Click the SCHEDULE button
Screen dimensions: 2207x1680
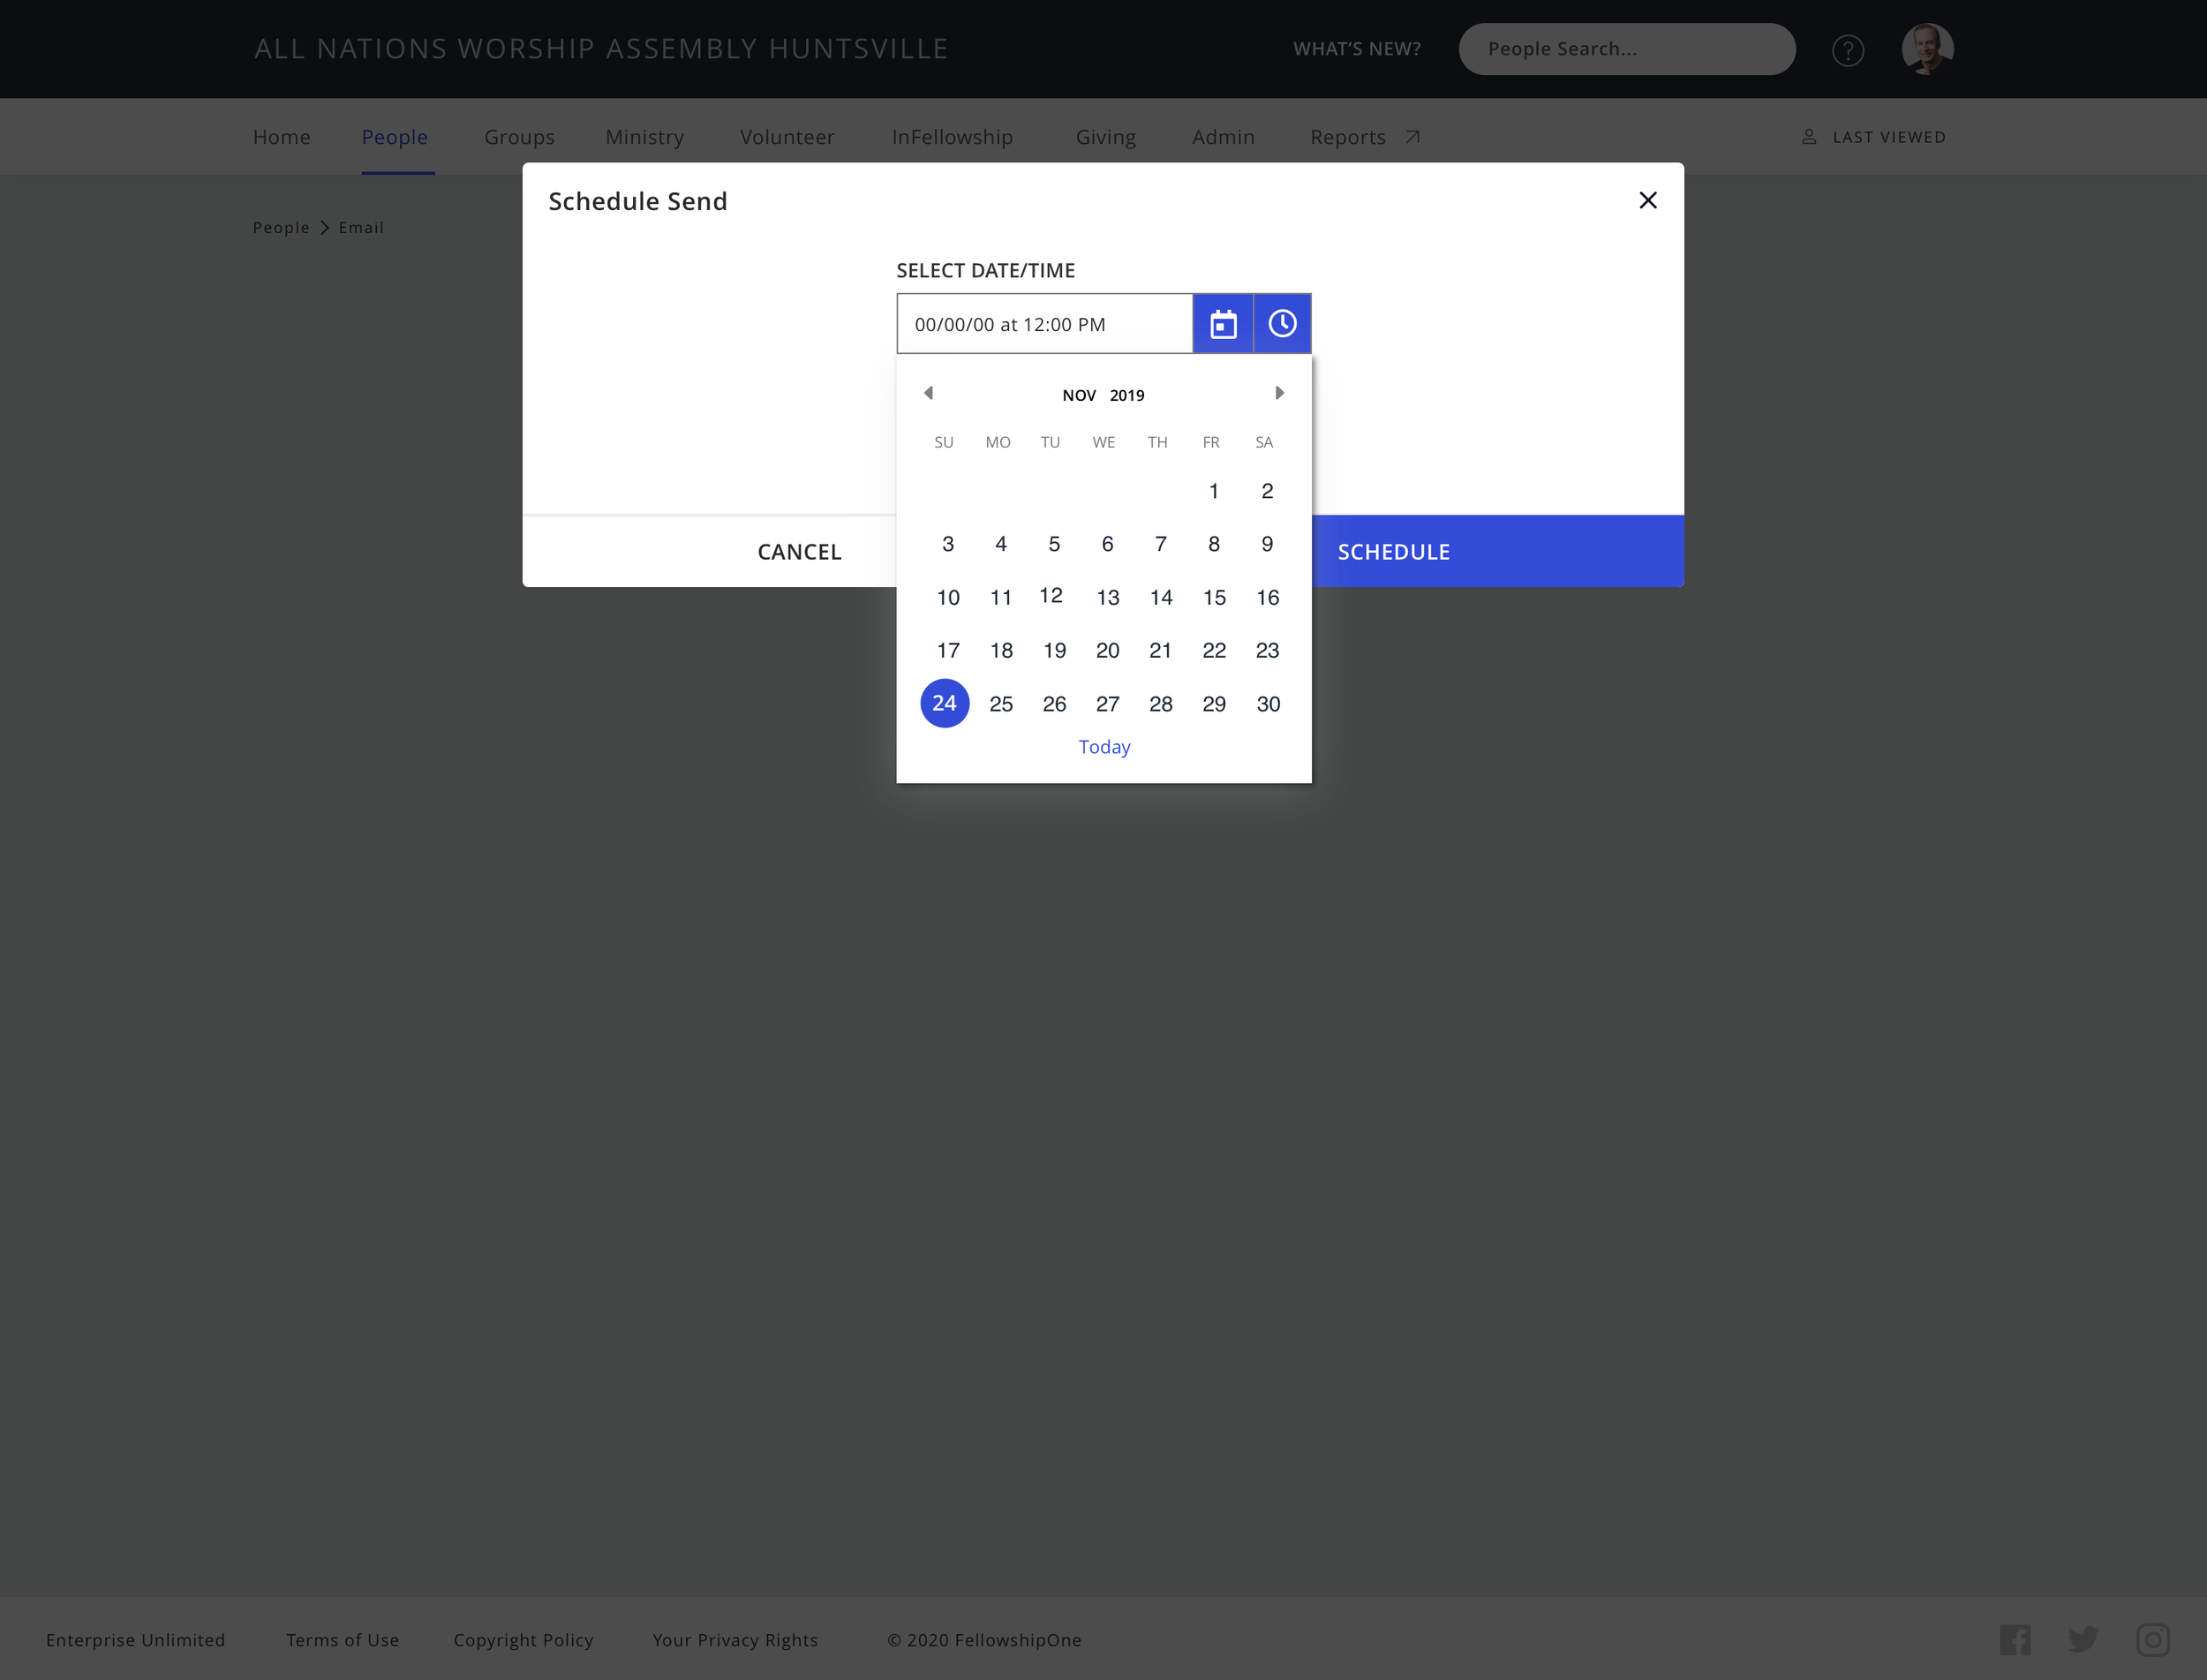point(1393,551)
